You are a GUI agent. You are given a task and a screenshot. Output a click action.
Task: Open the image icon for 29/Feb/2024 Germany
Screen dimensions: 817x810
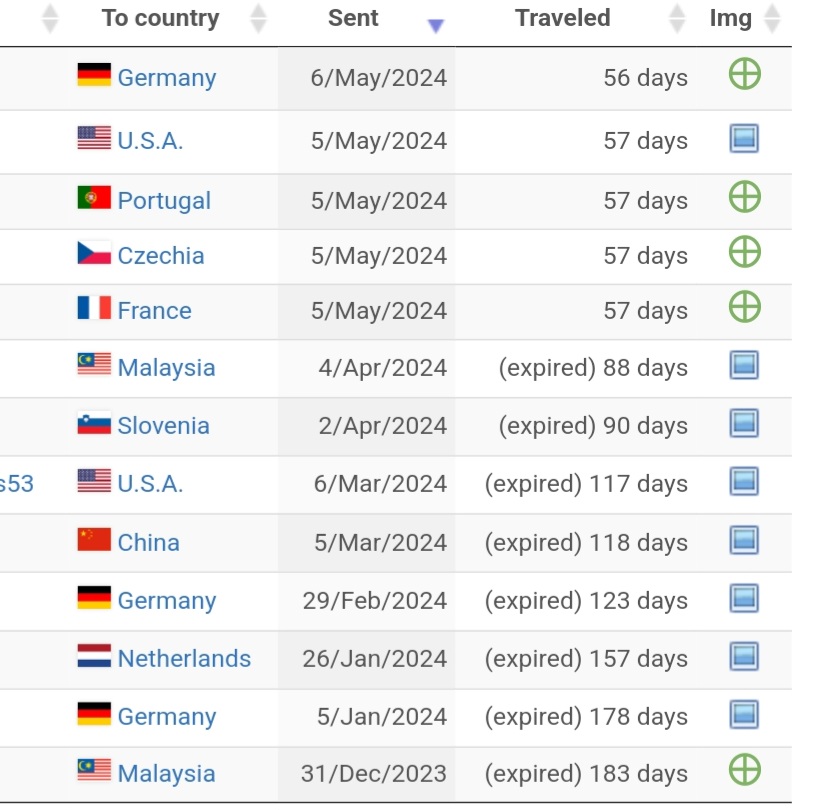coord(744,598)
